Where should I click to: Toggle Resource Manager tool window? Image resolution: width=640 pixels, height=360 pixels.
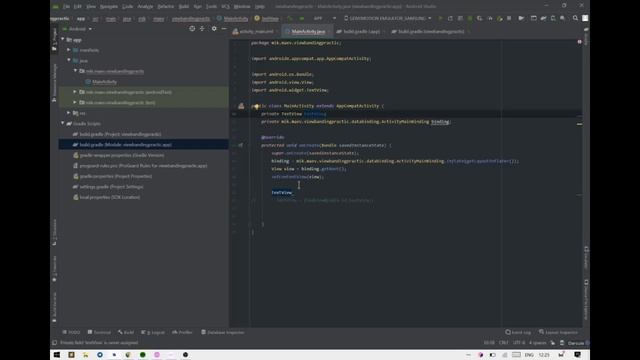coord(54,82)
